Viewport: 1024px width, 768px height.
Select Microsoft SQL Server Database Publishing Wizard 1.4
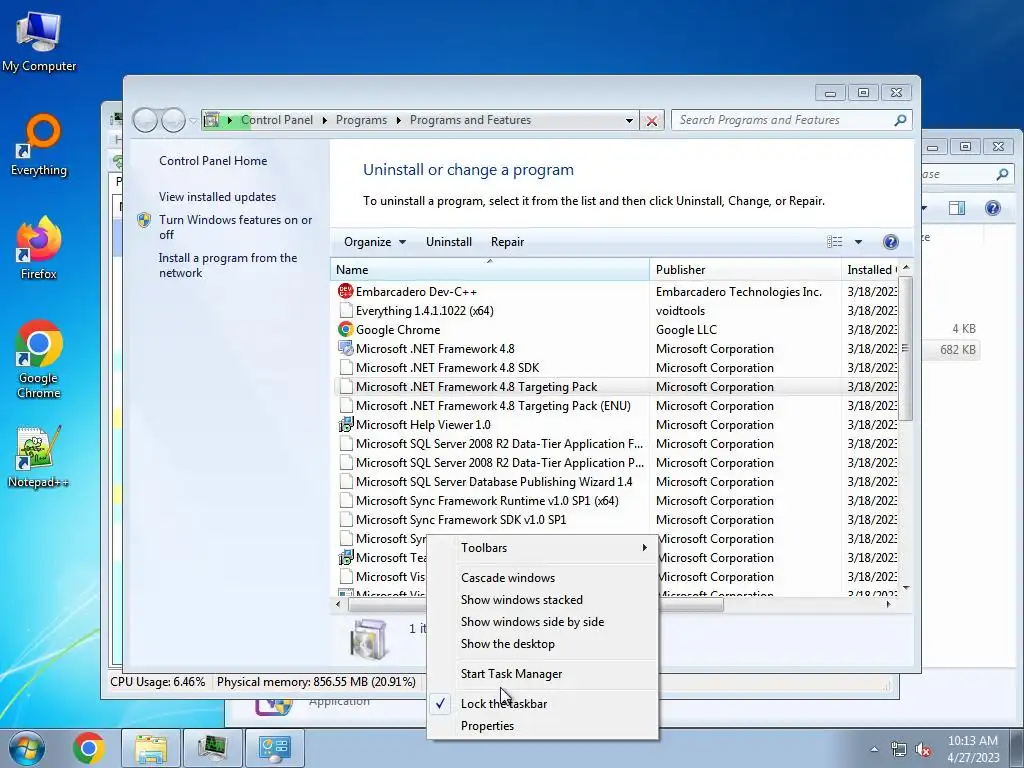pos(617,482)
